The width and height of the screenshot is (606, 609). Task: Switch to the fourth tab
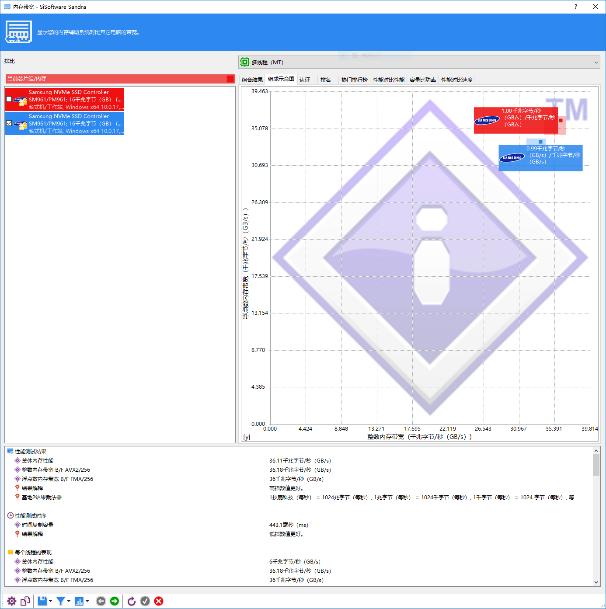coord(326,80)
